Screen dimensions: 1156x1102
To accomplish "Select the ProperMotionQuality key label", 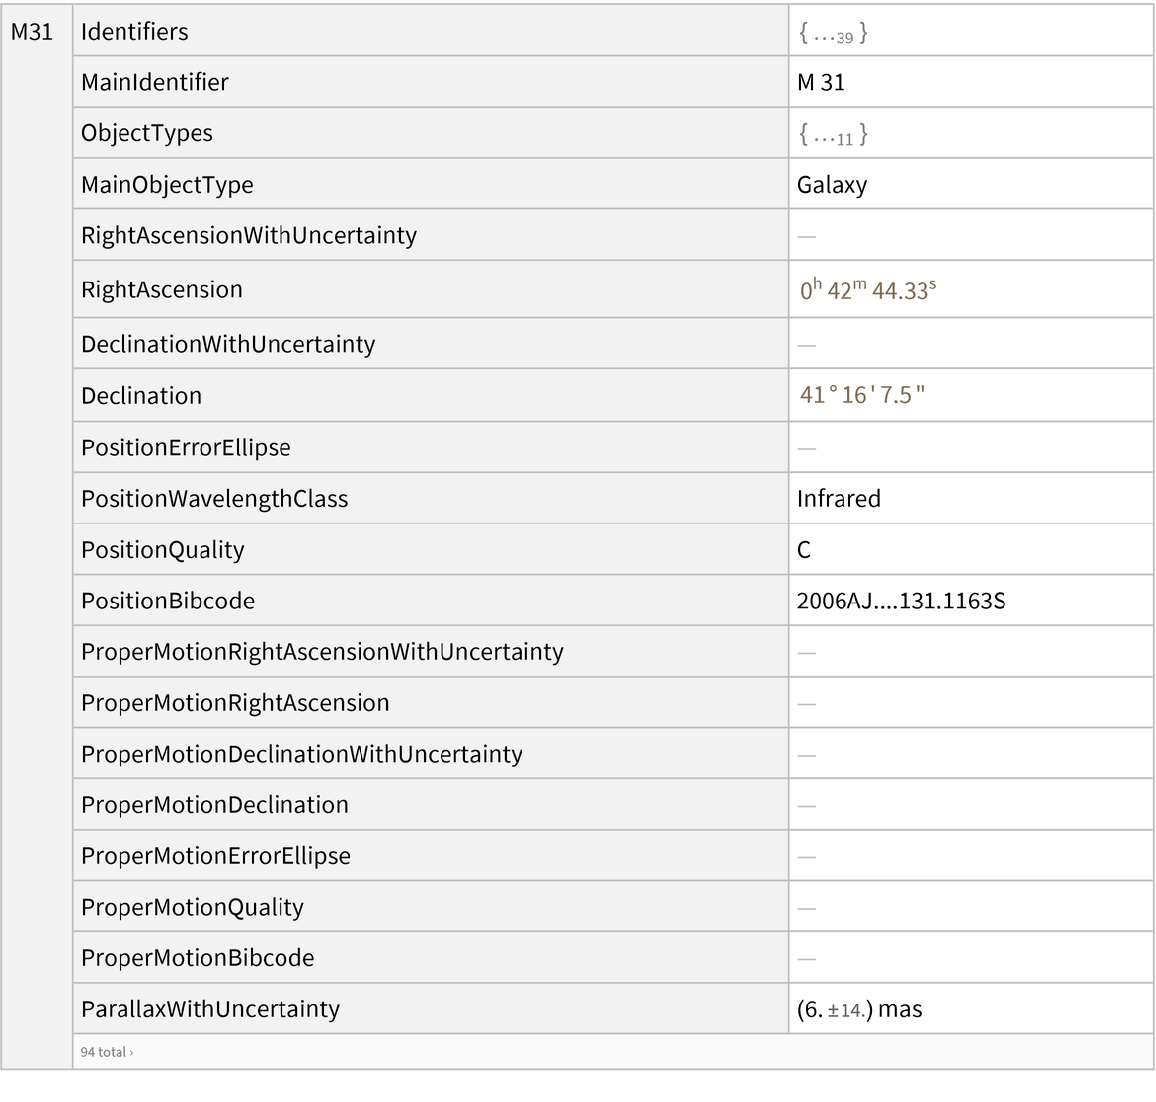I will [192, 907].
